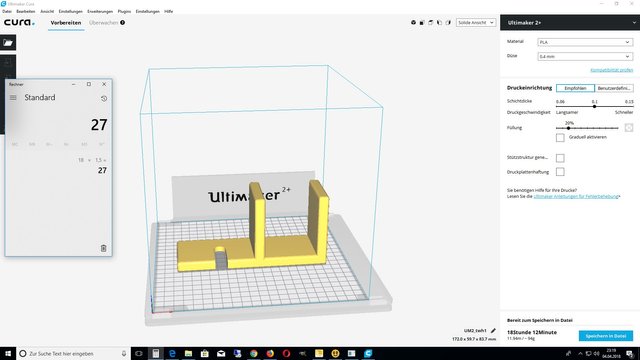Launch Firefox from the taskbar

(x=270, y=353)
